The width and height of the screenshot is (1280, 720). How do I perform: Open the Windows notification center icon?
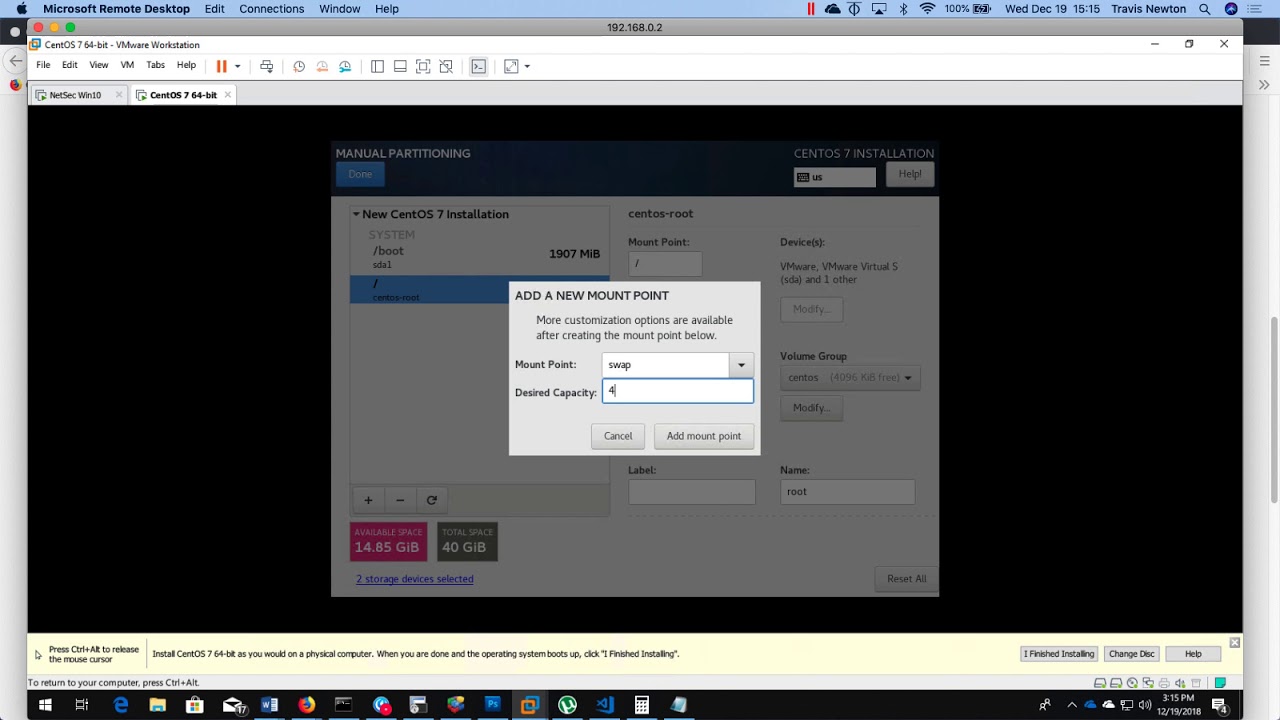[1221, 705]
